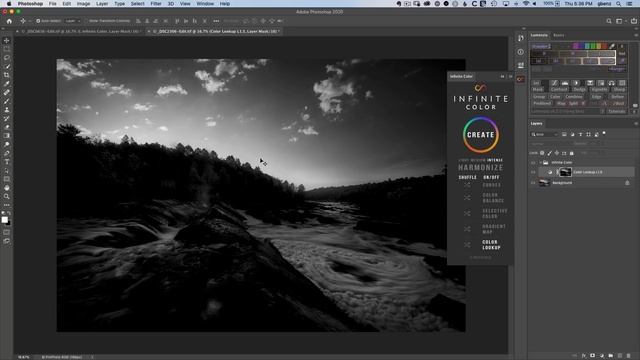This screenshot has height=360, width=640.
Task: Switch to the first document tab
Action: (80, 31)
